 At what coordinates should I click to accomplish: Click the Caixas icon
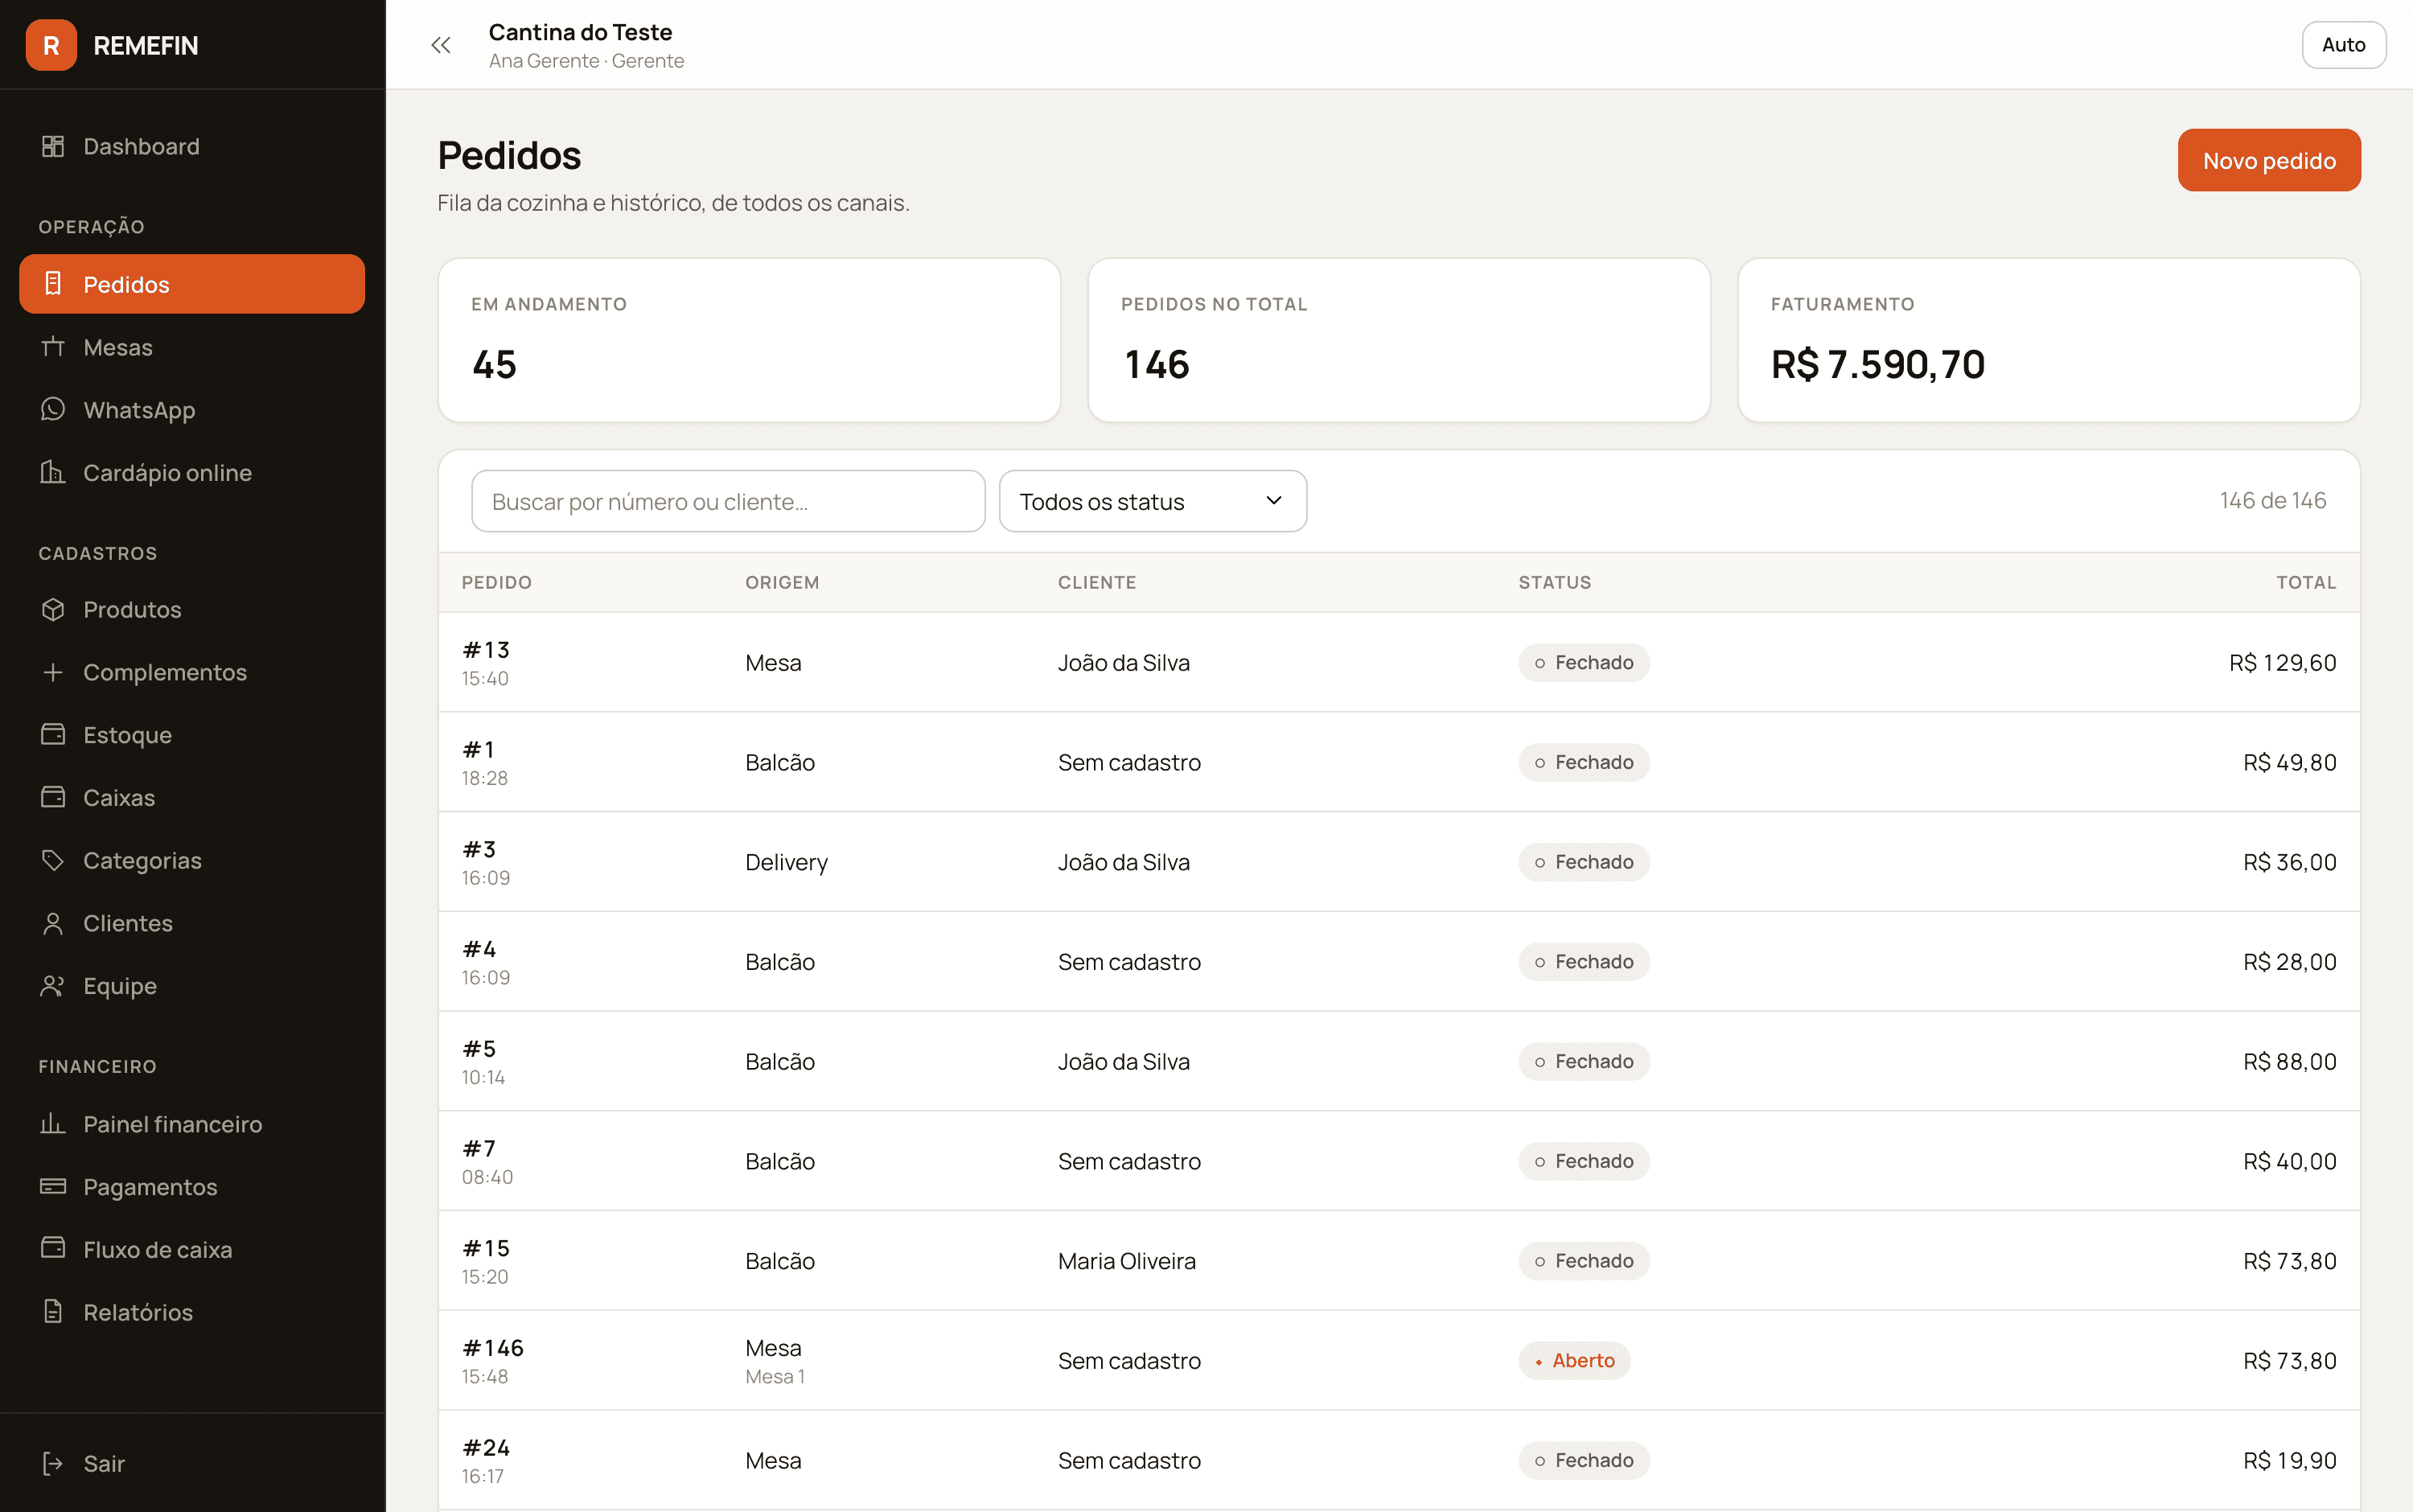[x=53, y=797]
